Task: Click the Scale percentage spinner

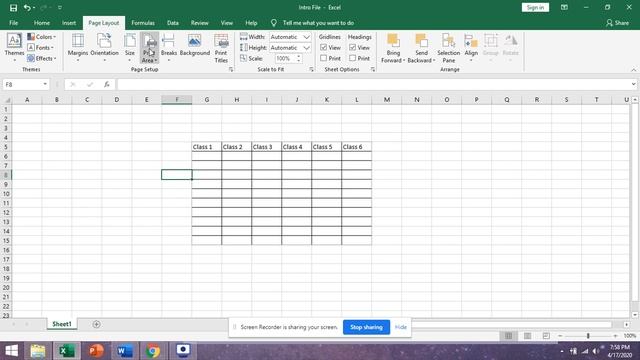Action: (x=299, y=58)
